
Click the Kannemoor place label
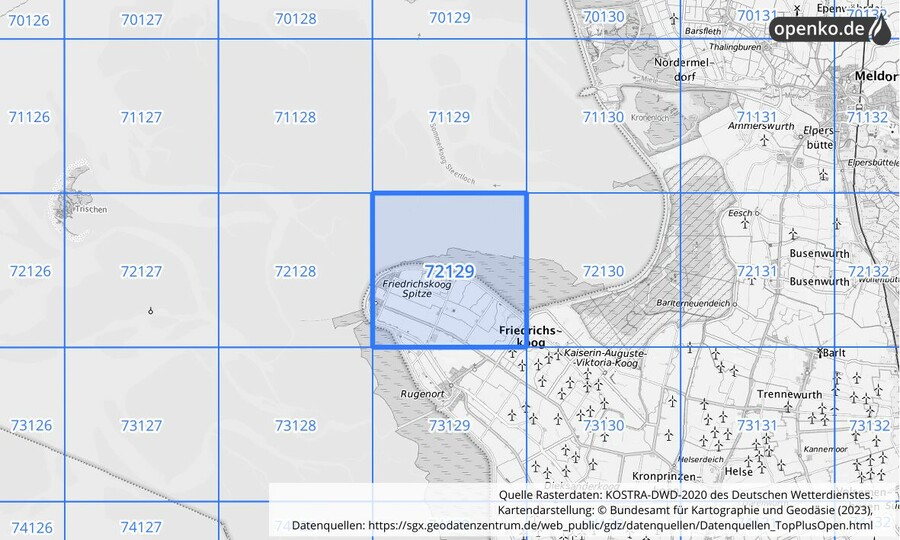click(x=826, y=449)
